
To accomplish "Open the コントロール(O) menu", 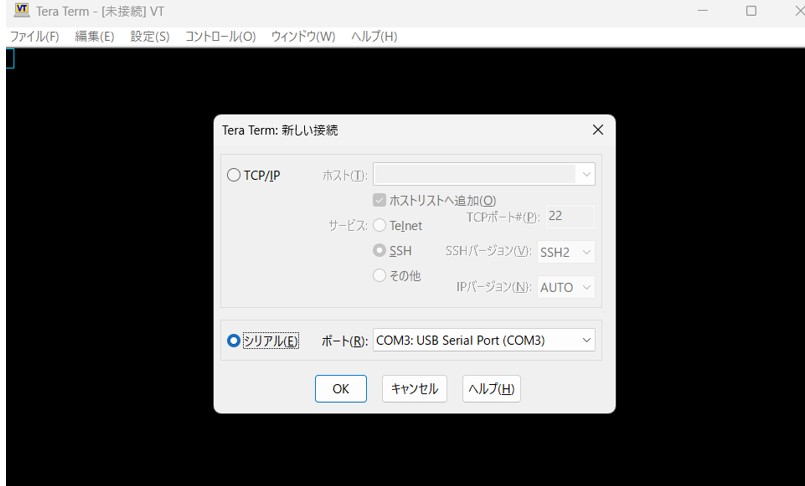I will tap(220, 36).
